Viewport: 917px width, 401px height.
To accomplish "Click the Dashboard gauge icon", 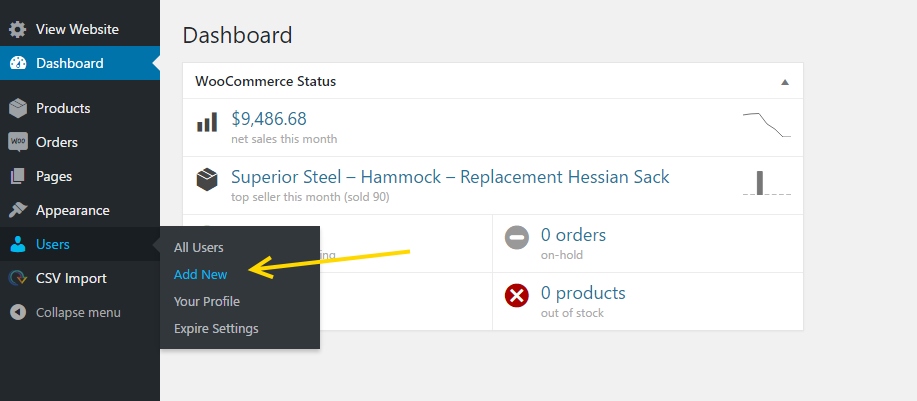I will coord(18,63).
